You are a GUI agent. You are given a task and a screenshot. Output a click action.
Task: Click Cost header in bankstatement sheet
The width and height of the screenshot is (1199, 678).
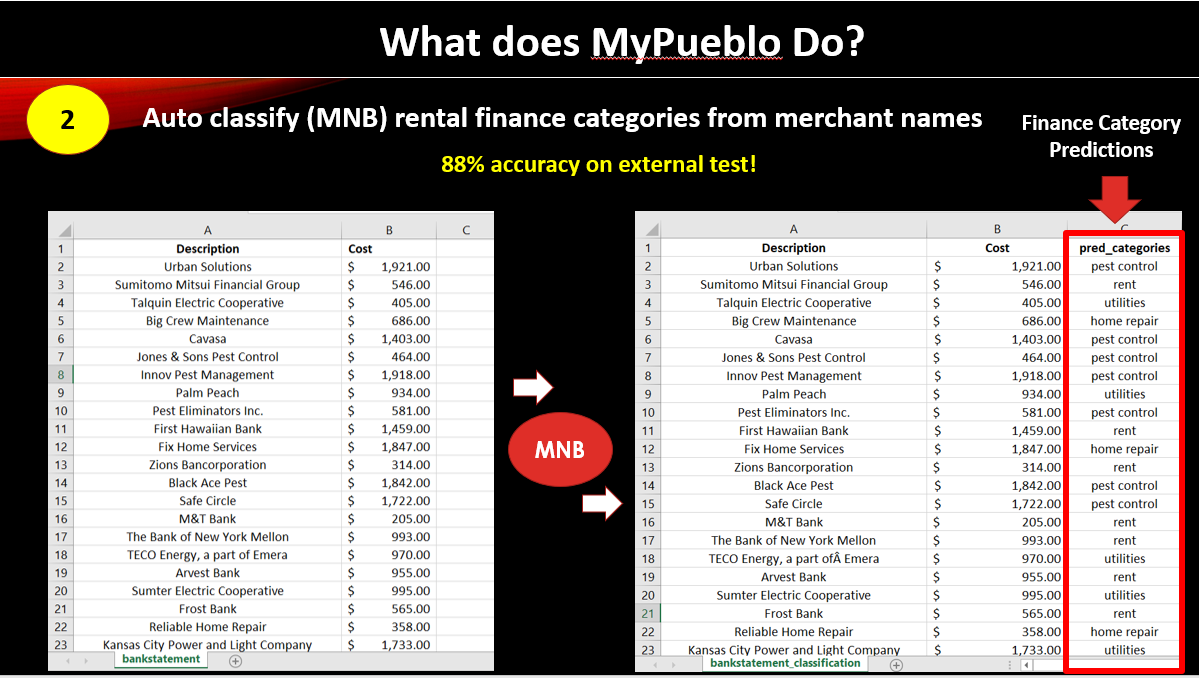coord(388,248)
